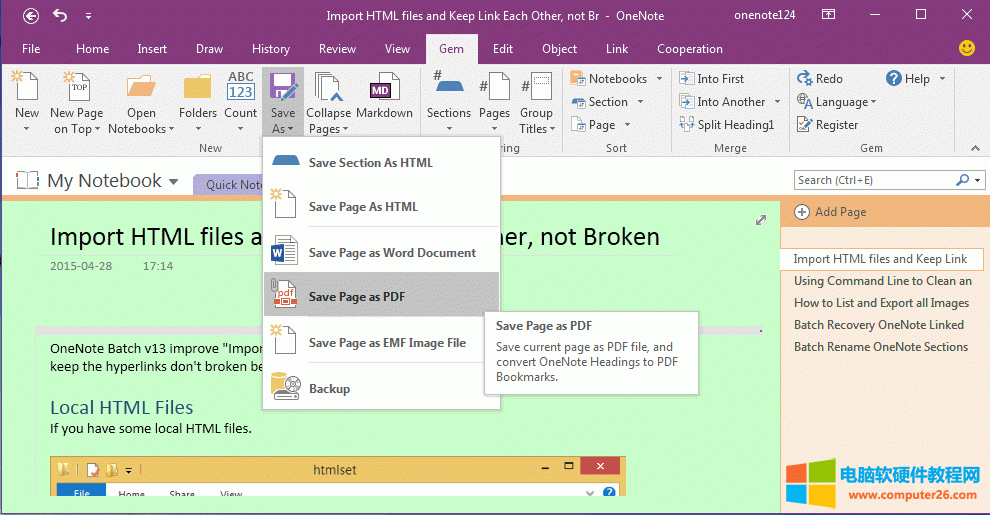Click the Local HTML Files heading
Screen dimensions: 990x515
(122, 408)
